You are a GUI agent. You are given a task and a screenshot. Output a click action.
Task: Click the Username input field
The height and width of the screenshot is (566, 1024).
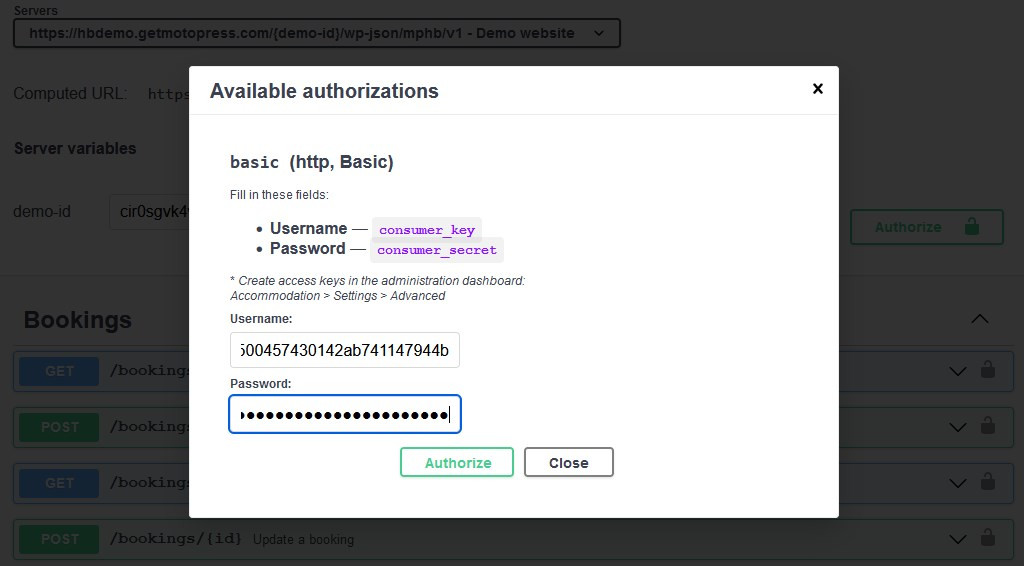pyautogui.click(x=345, y=351)
